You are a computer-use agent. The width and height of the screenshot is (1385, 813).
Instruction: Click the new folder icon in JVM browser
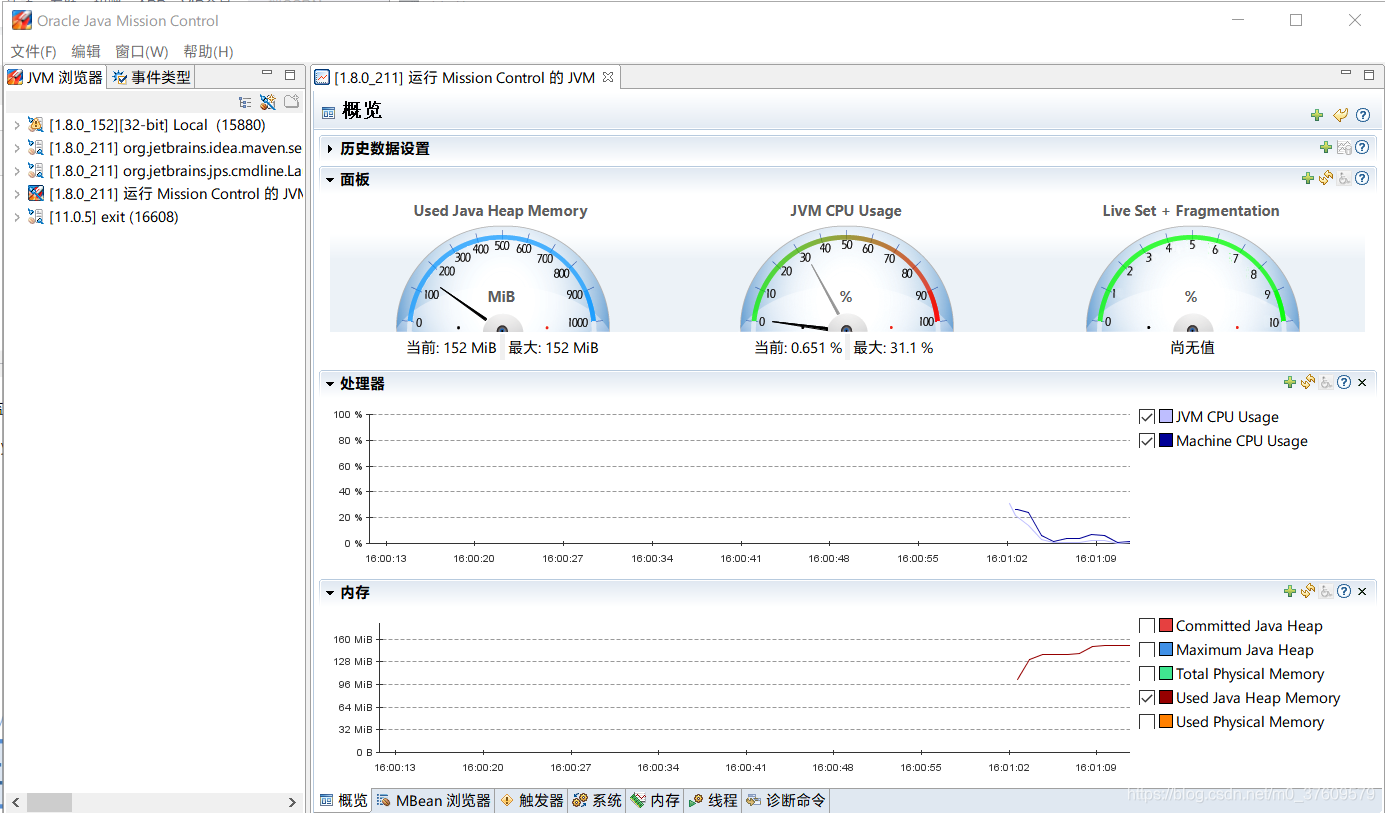tap(291, 102)
